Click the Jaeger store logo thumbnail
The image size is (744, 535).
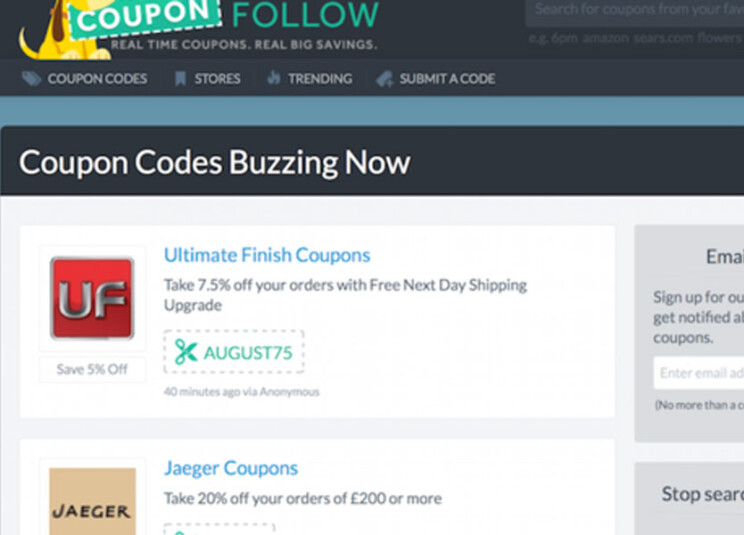click(x=93, y=501)
